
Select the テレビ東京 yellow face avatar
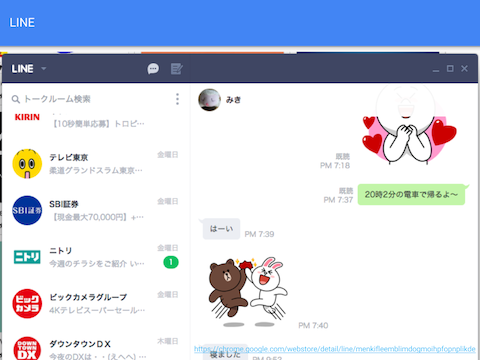pyautogui.click(x=27, y=164)
